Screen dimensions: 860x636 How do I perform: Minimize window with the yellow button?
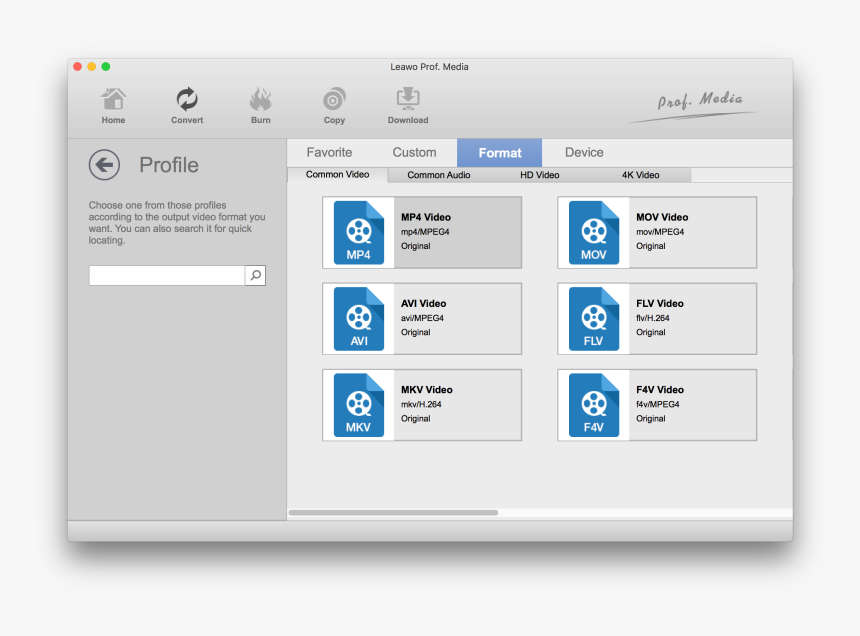click(92, 66)
